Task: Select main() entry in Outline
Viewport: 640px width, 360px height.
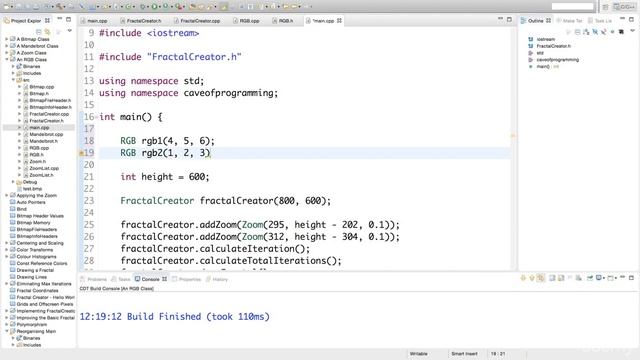Action: 543,67
